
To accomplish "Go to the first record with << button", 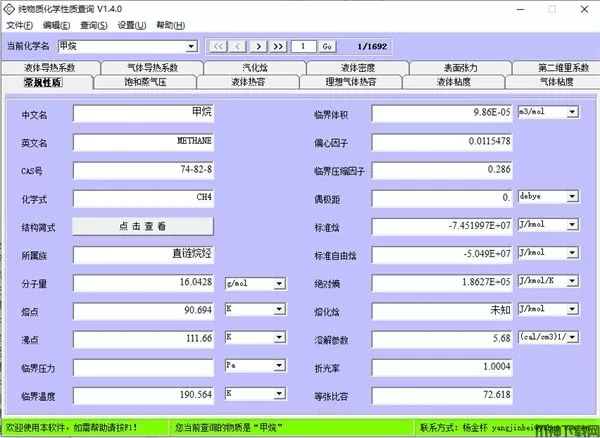I will pyautogui.click(x=218, y=47).
